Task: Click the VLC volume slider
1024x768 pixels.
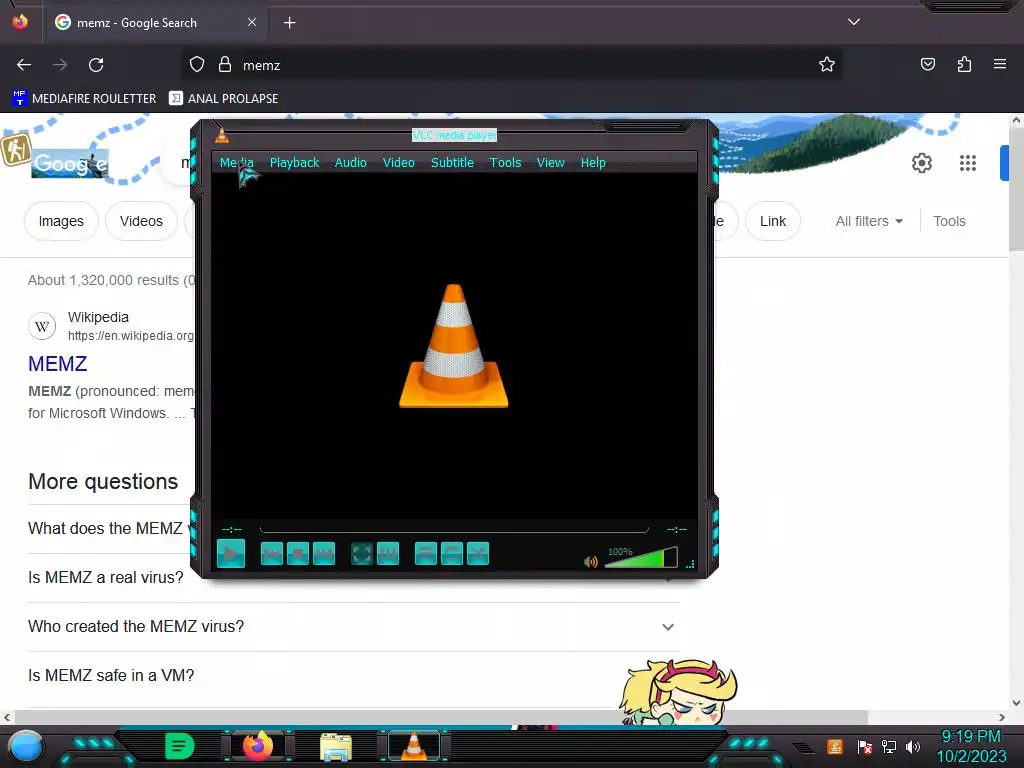Action: coord(641,558)
